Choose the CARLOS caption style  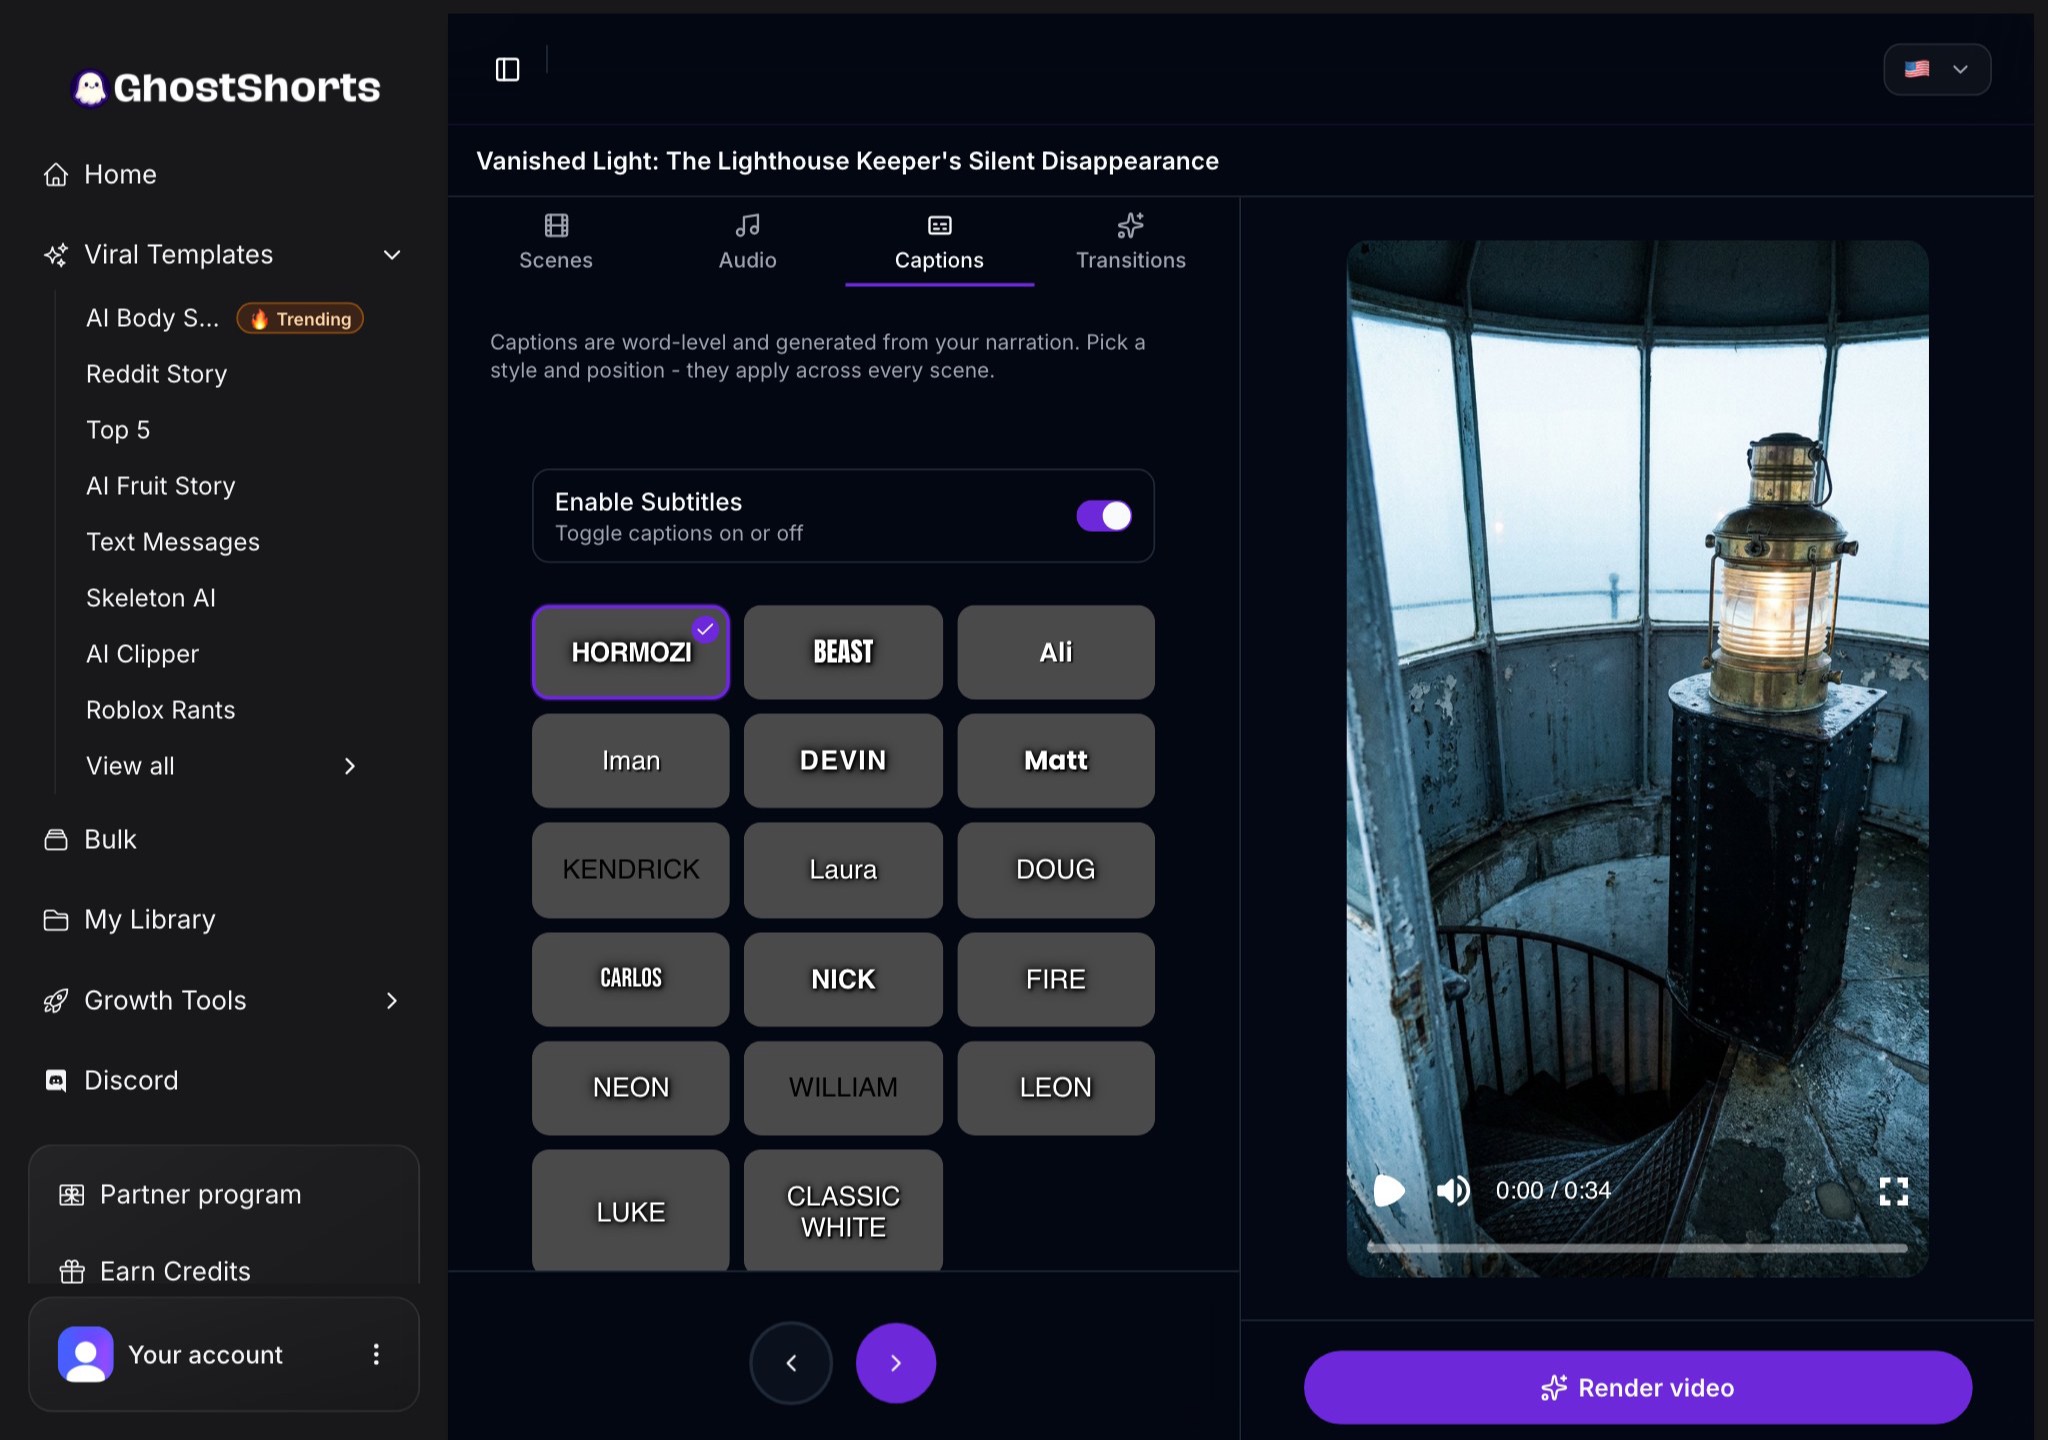click(x=631, y=978)
